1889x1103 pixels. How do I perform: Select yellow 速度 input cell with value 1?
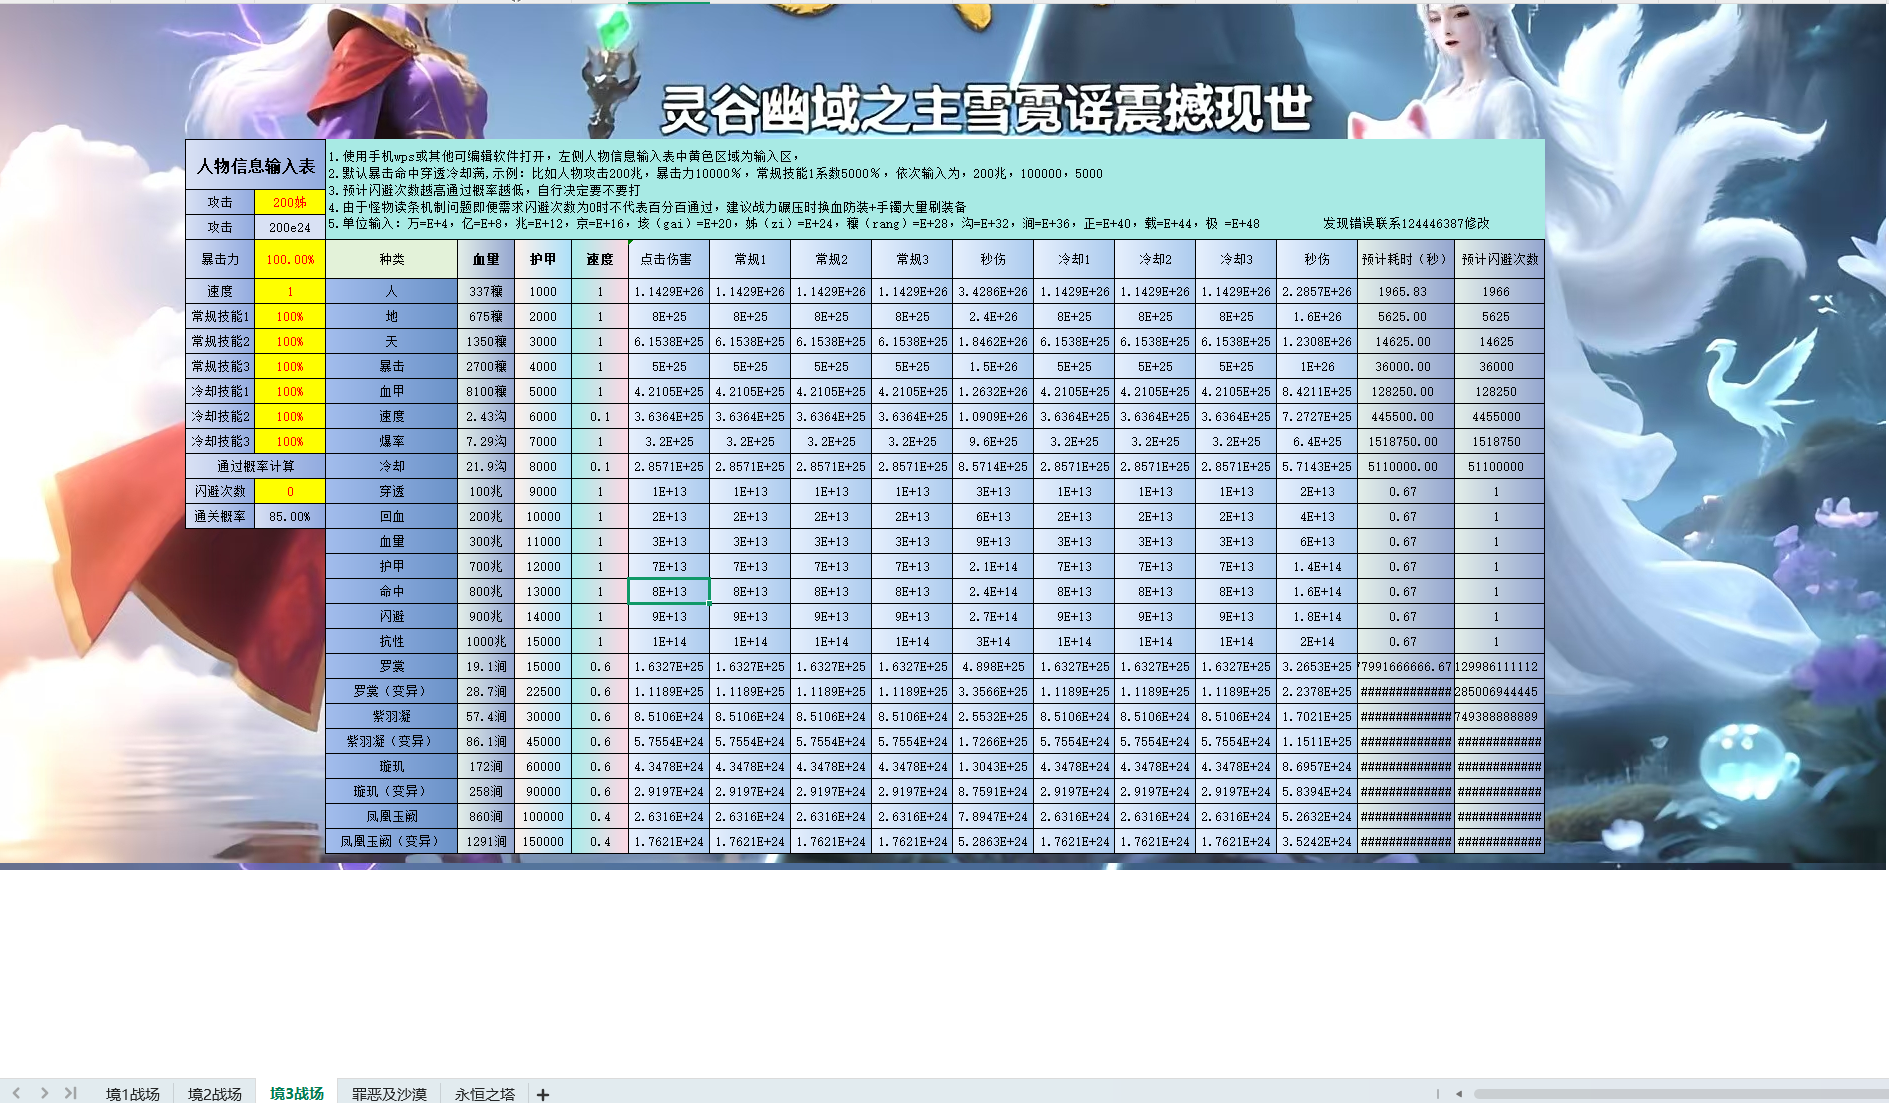[290, 291]
